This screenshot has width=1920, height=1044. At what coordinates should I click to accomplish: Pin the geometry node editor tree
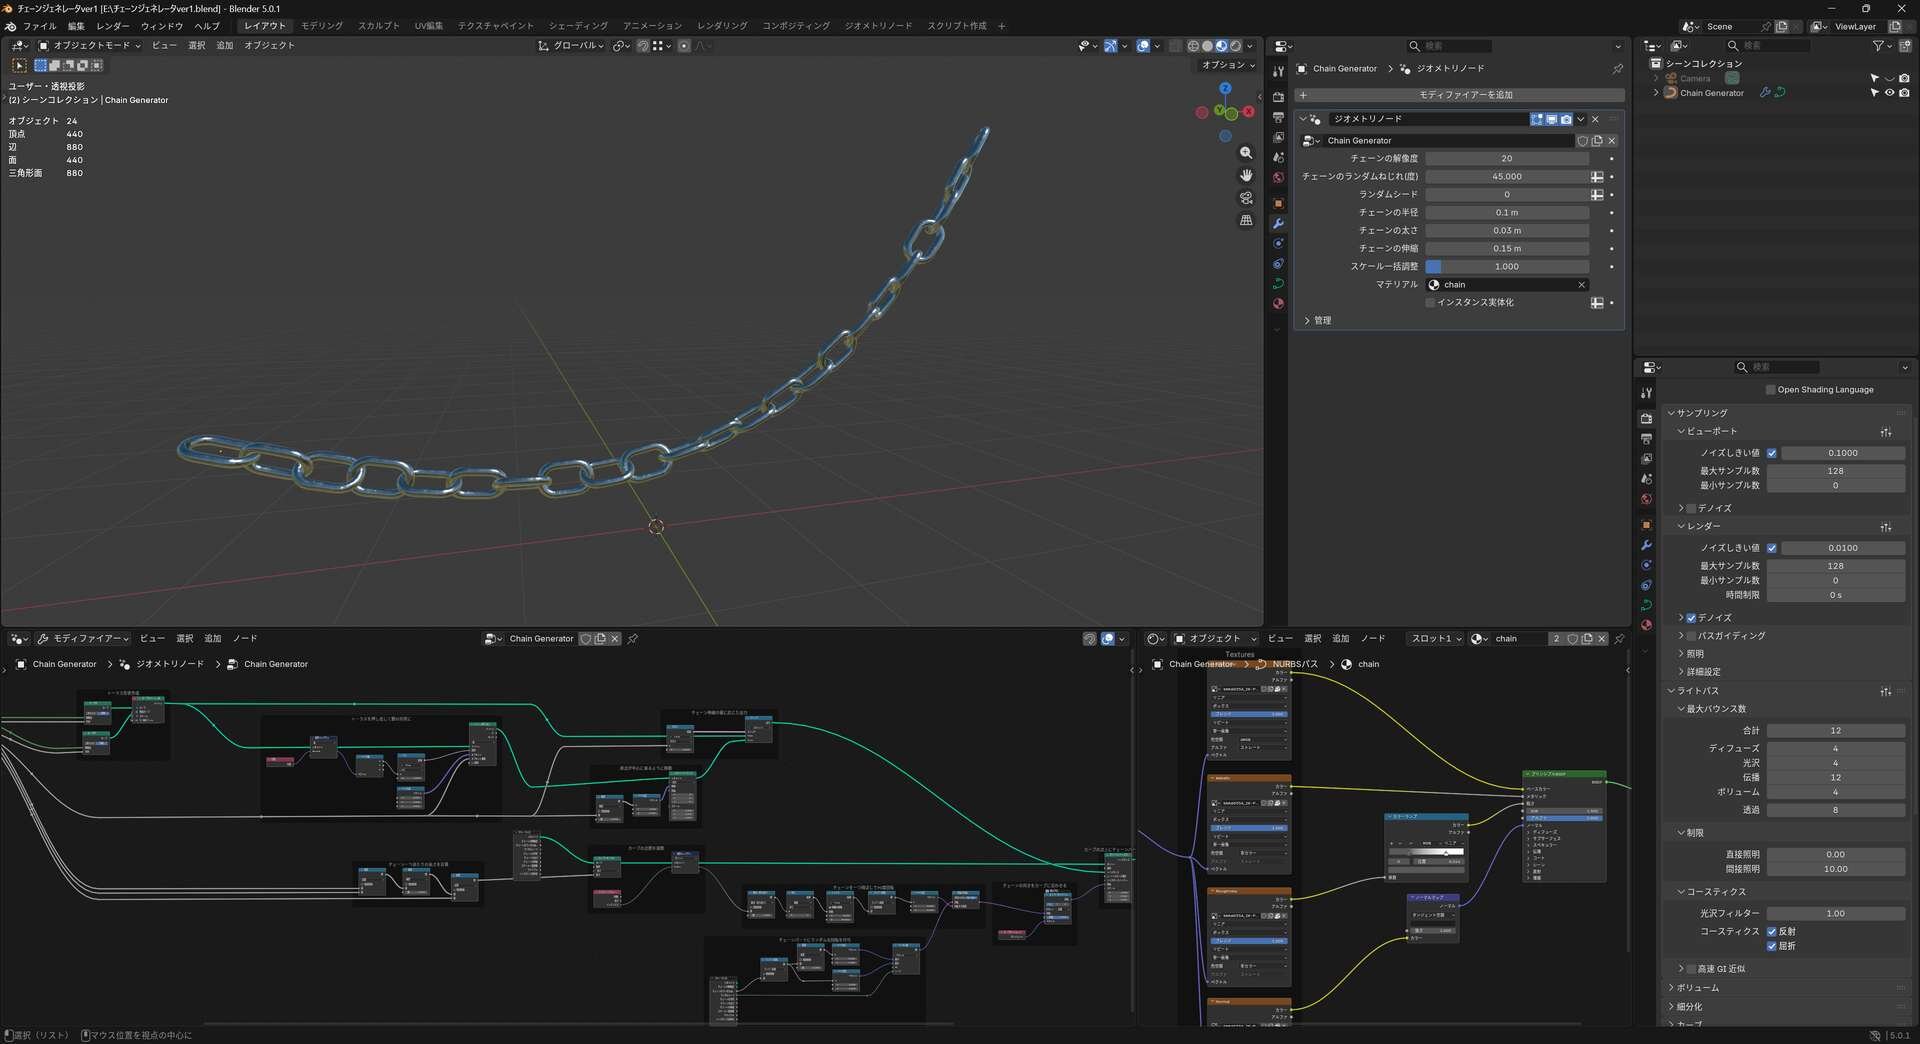pos(633,639)
